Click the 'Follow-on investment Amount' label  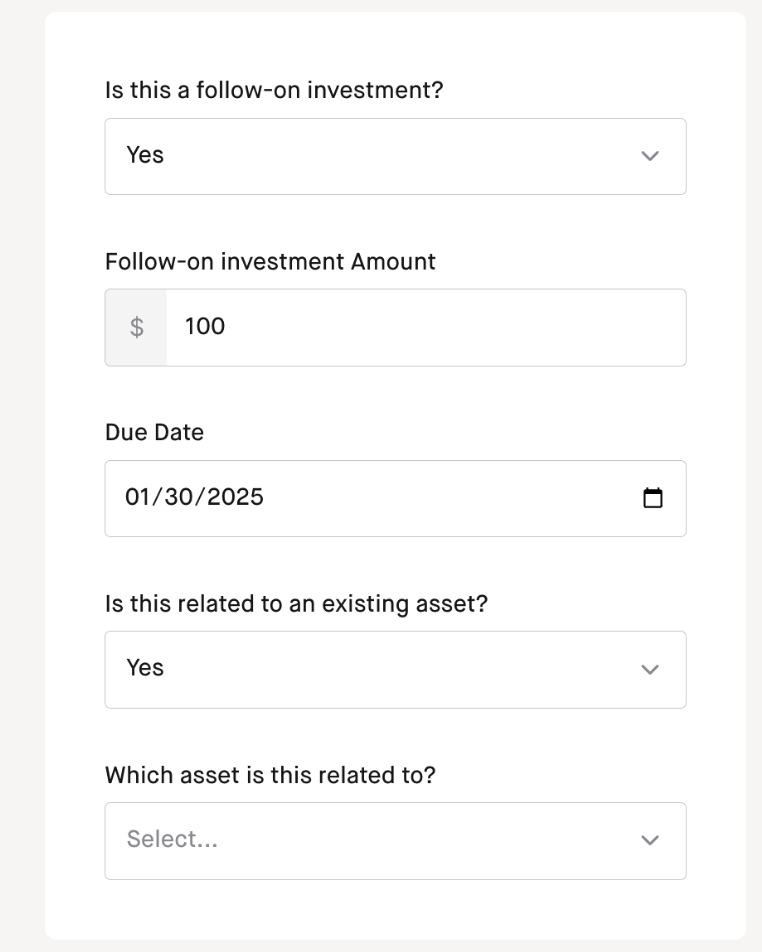[270, 262]
